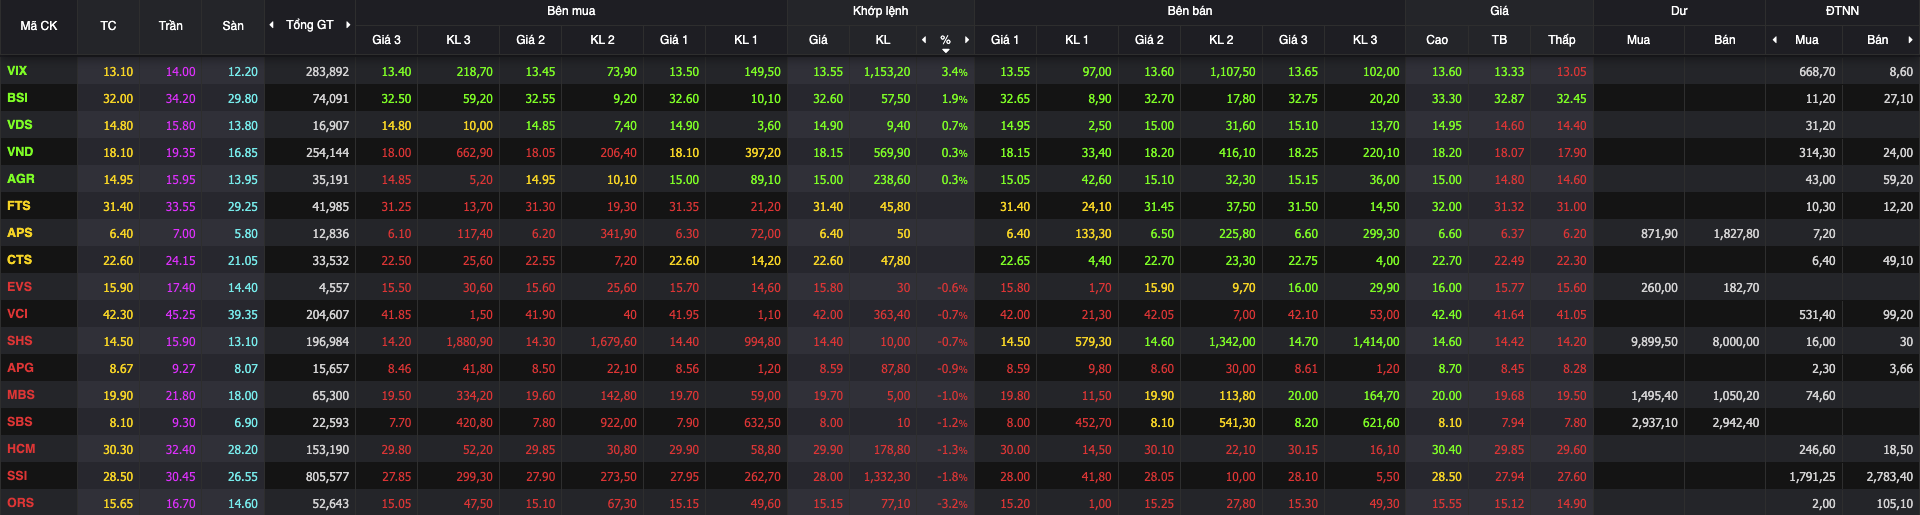Open the VIX ticker symbol
1920x515 pixels.
pos(17,71)
